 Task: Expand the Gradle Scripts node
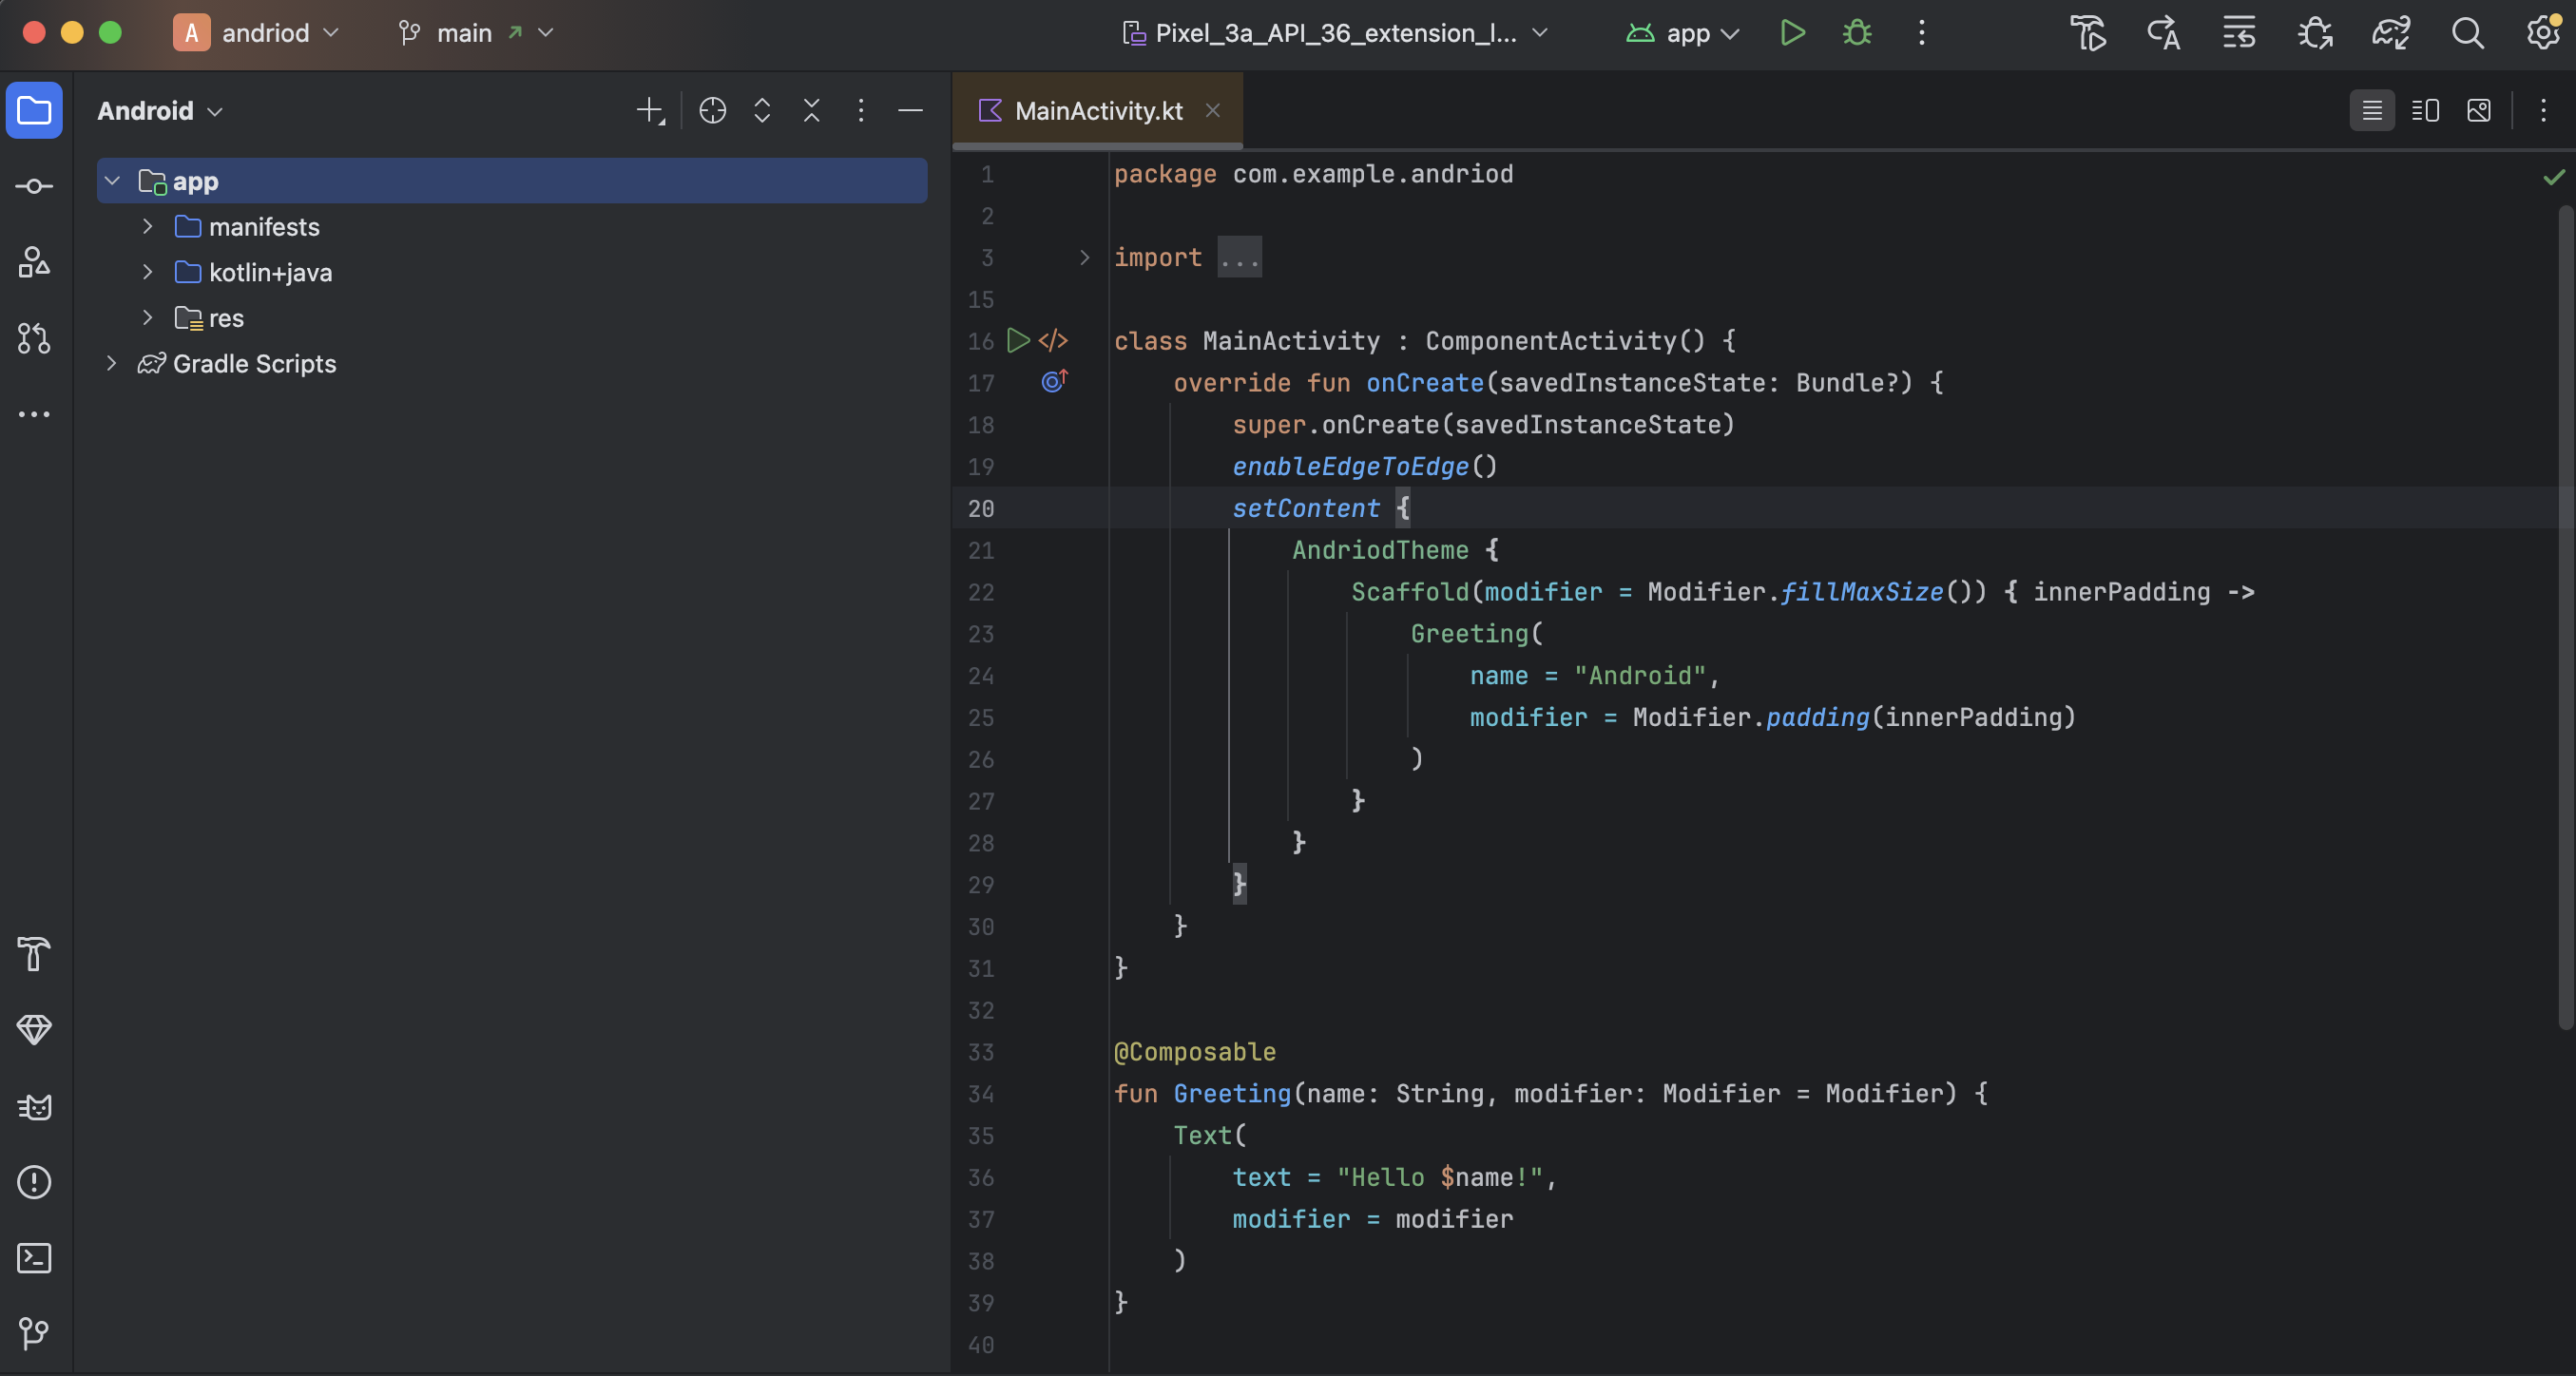[111, 364]
